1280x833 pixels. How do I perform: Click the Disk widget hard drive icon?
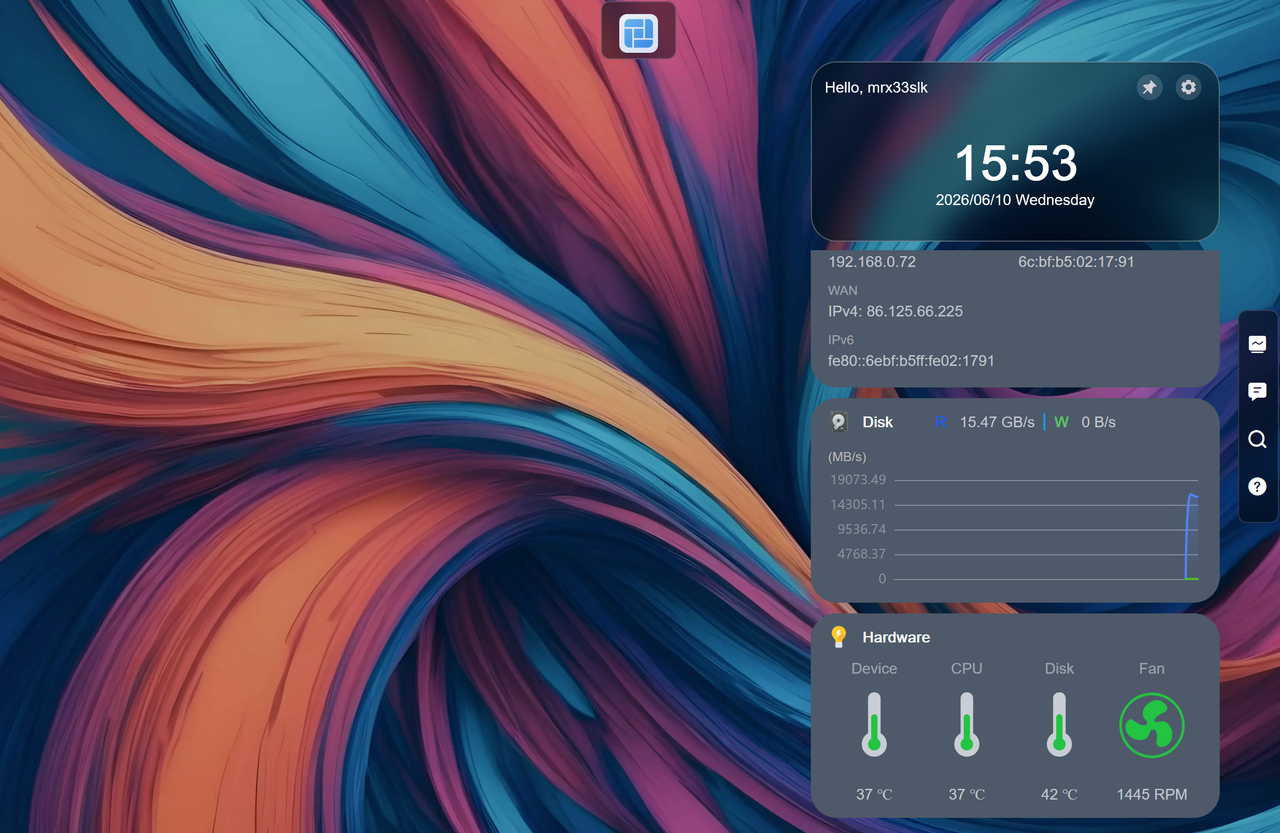pyautogui.click(x=839, y=422)
